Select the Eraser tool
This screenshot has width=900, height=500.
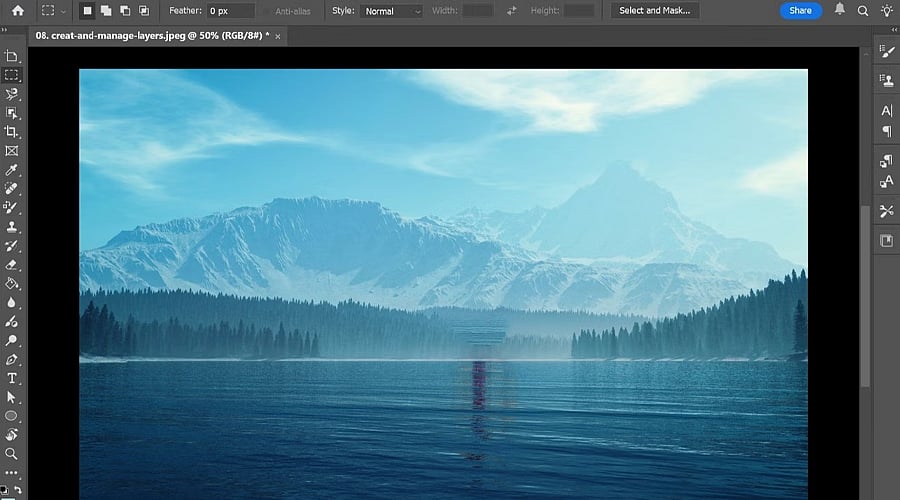pyautogui.click(x=11, y=265)
